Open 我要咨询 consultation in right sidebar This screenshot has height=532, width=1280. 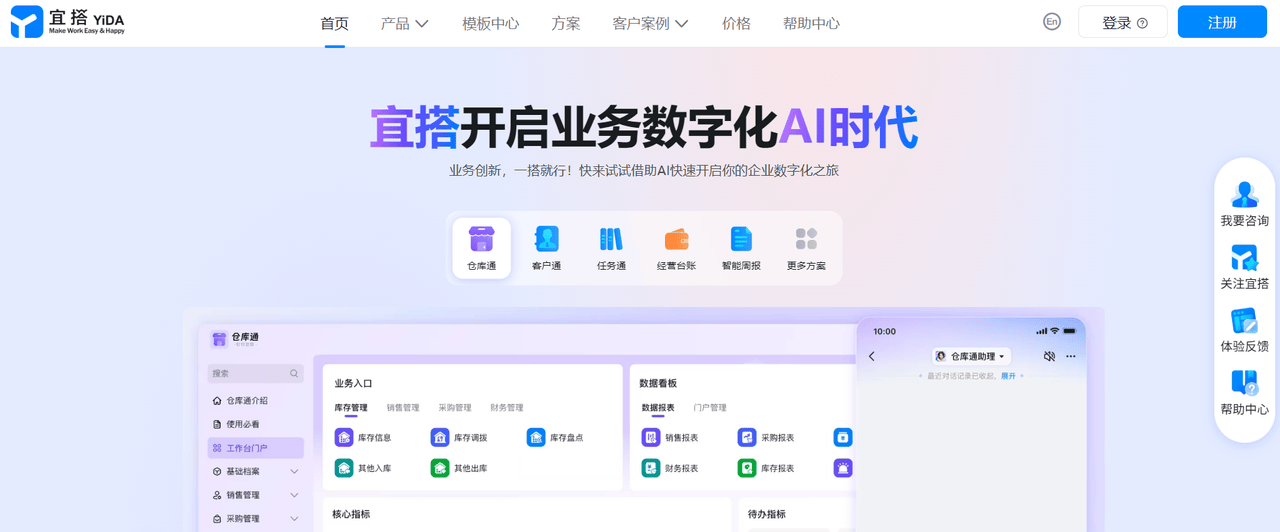pos(1244,195)
